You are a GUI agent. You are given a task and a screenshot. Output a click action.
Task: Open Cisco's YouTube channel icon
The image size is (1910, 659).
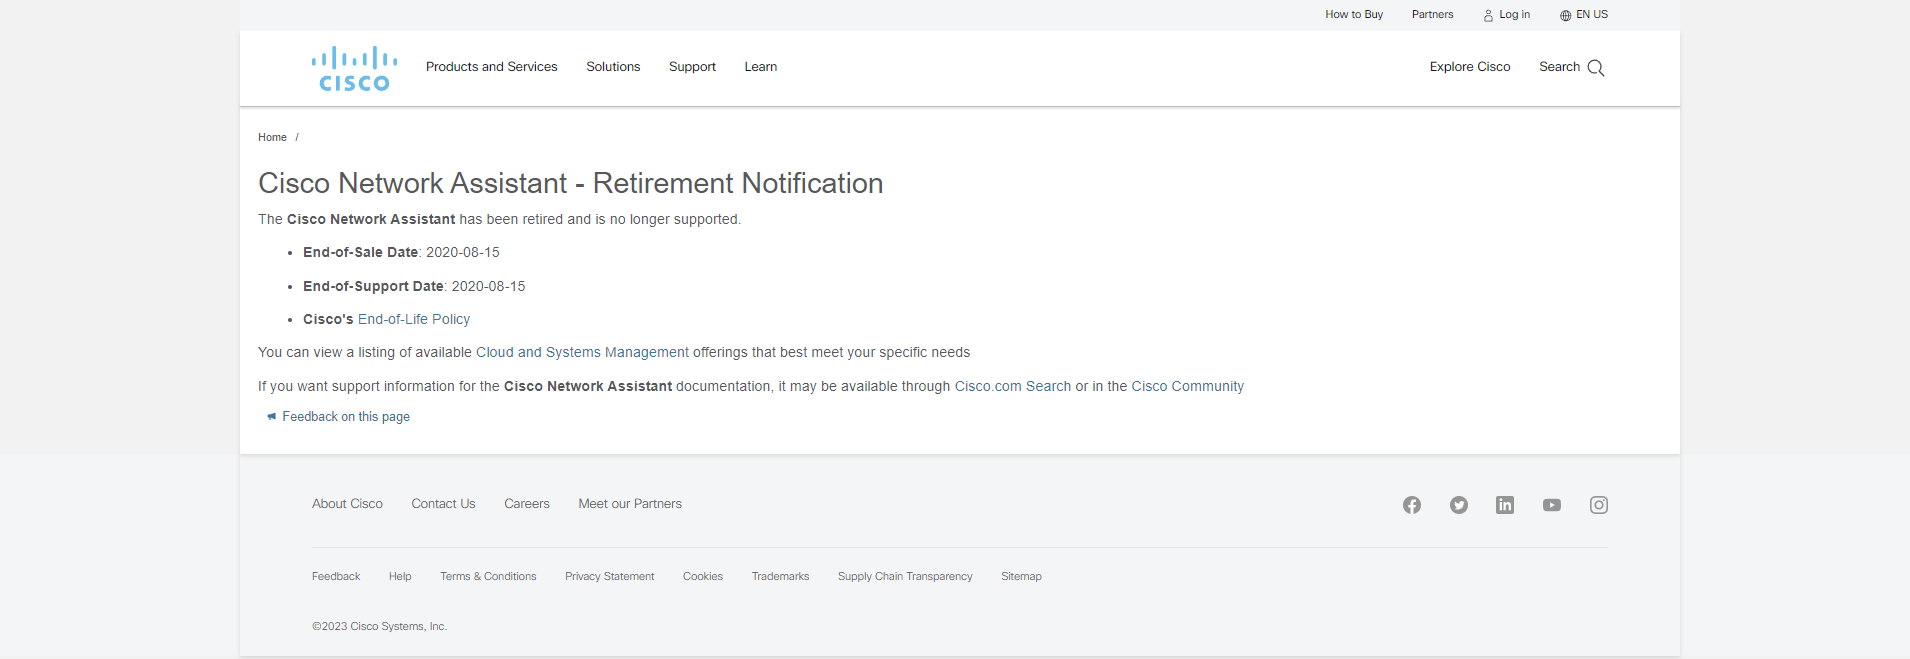click(x=1552, y=505)
